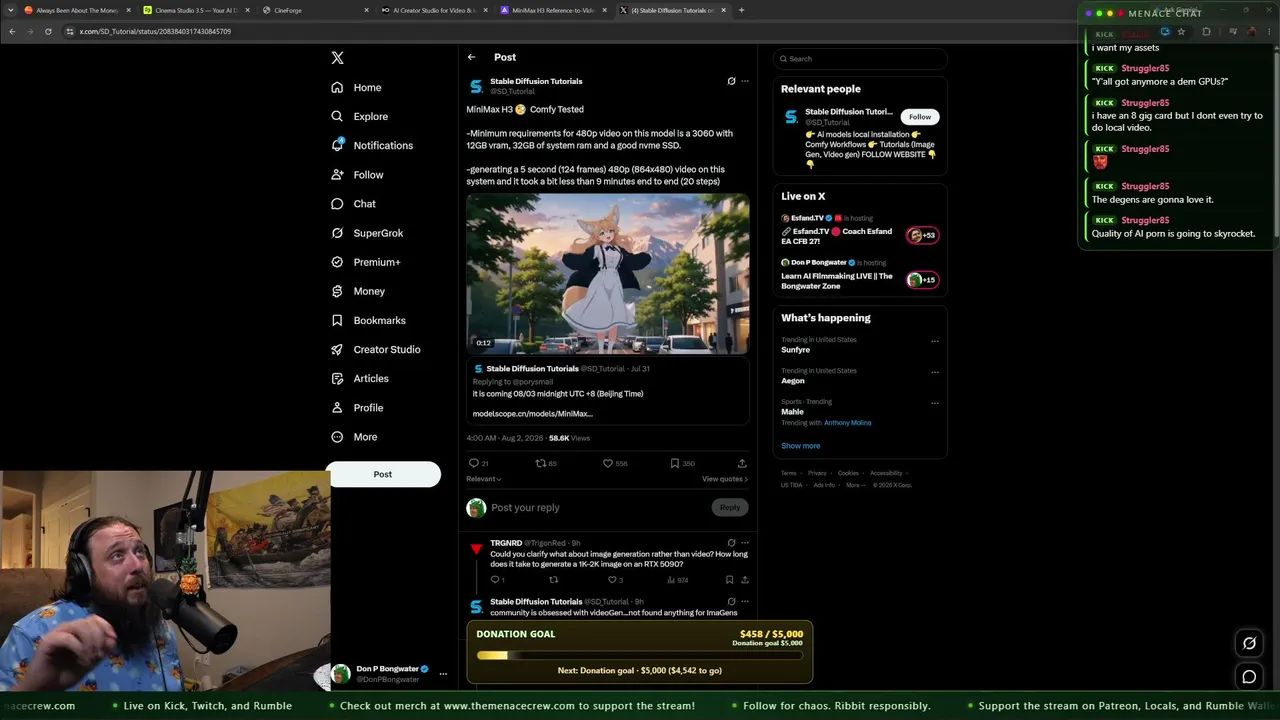This screenshot has height=720, width=1280.
Task: Open the options menu on TRGNRD's reply
Action: [x=744, y=543]
